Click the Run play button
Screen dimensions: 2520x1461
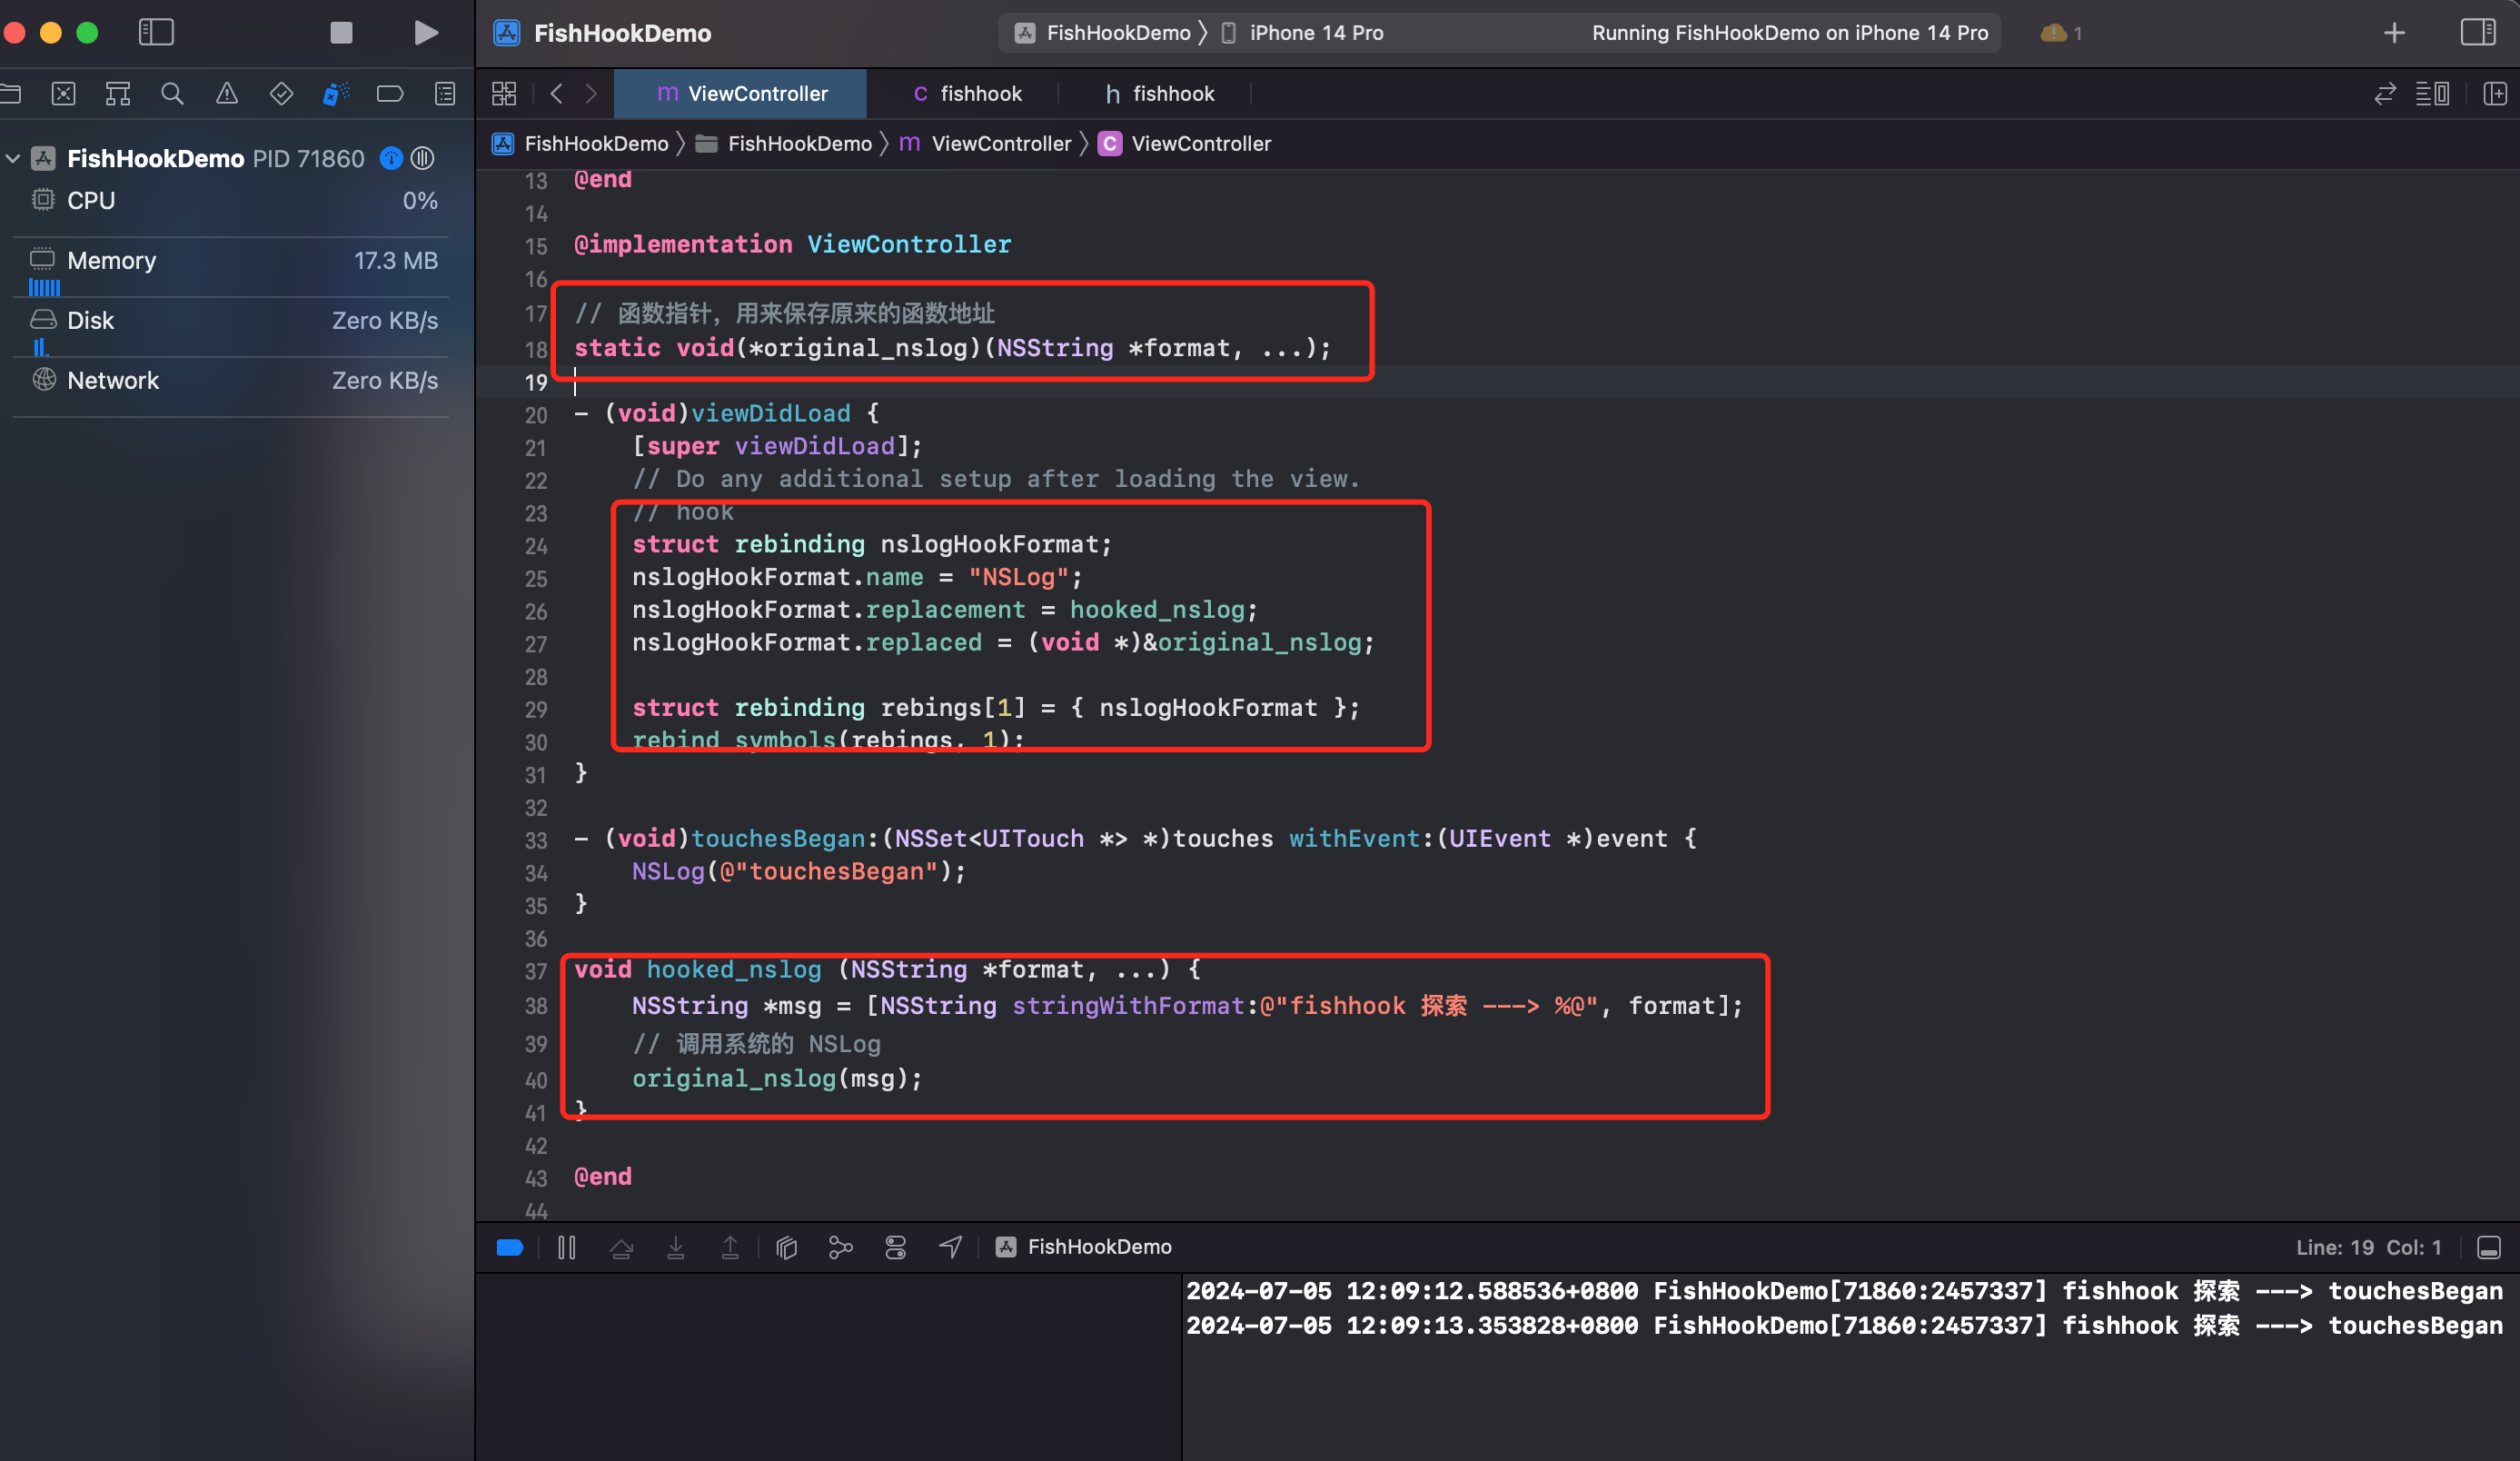point(426,33)
